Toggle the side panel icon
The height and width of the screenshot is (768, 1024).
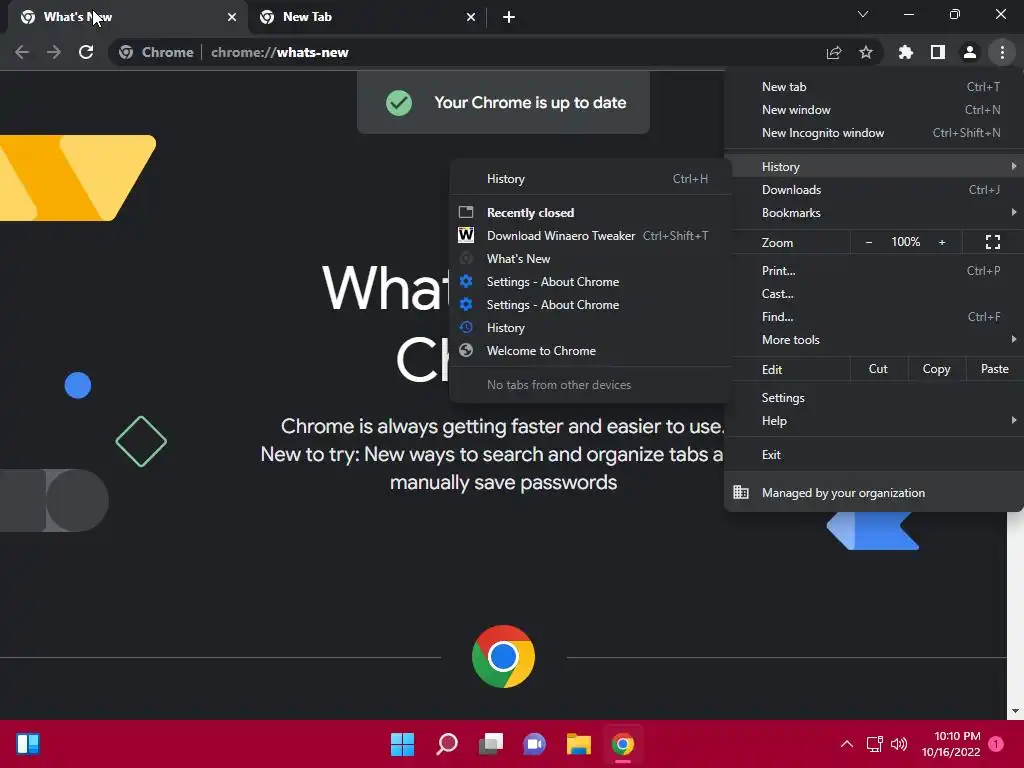pos(938,52)
